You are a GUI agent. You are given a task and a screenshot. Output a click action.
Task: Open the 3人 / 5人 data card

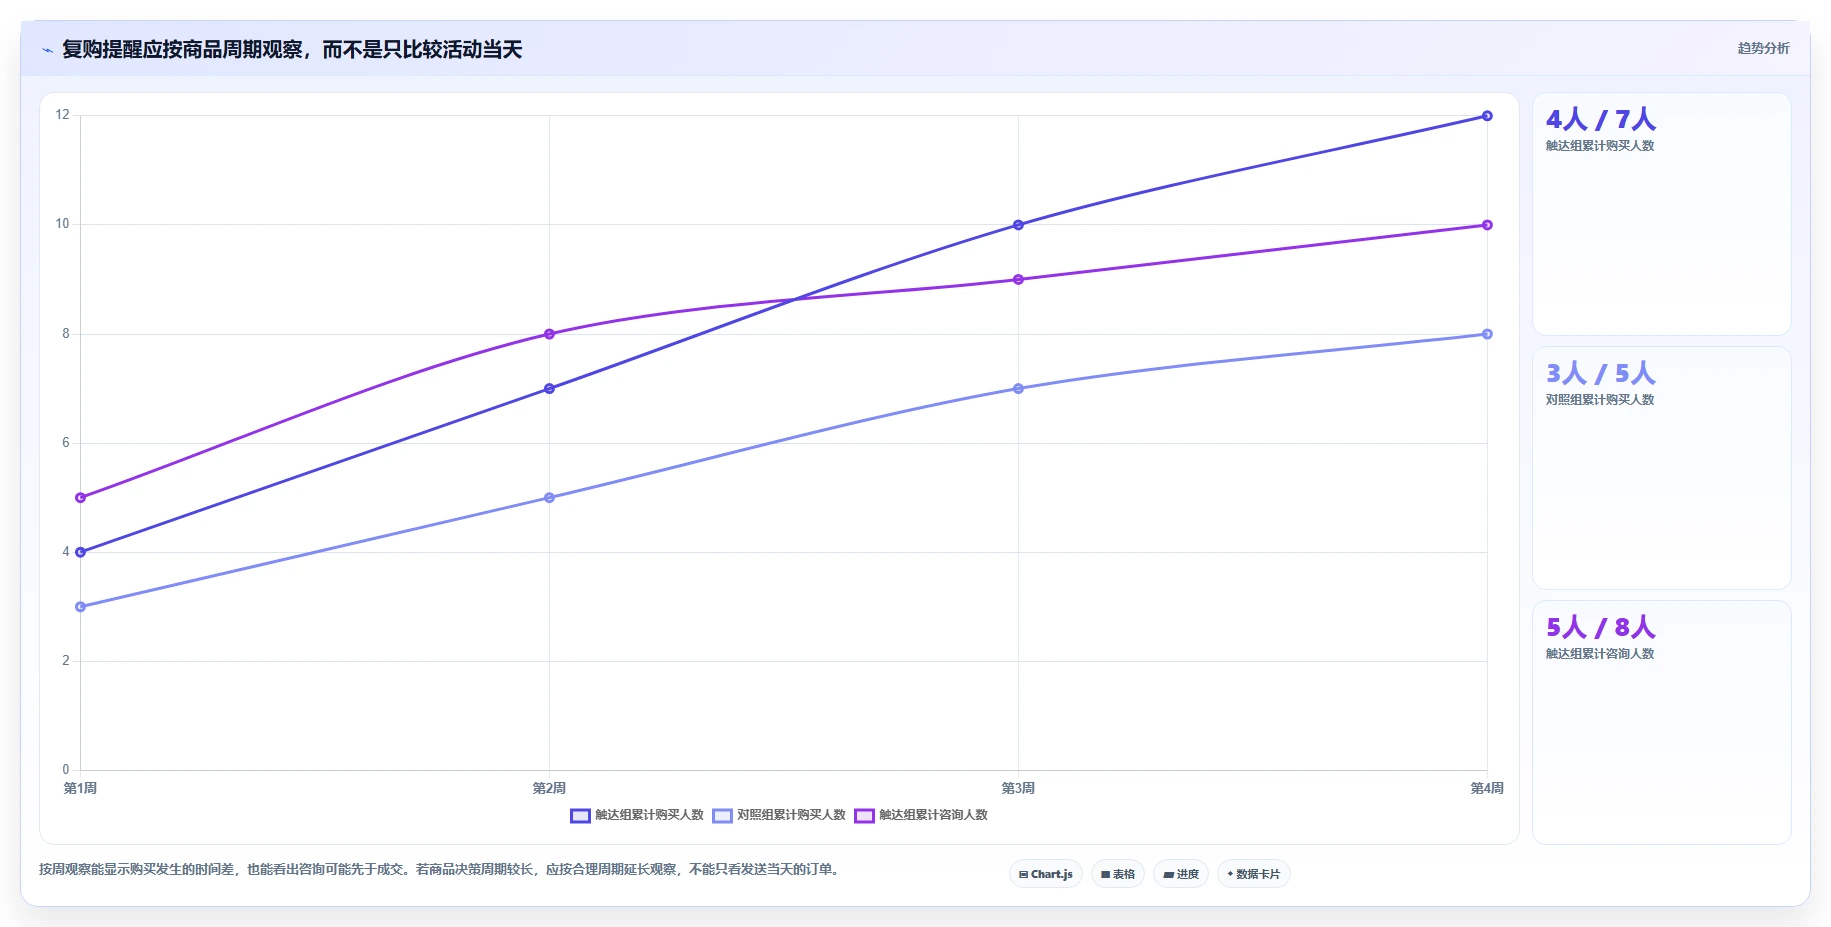pyautogui.click(x=1661, y=468)
